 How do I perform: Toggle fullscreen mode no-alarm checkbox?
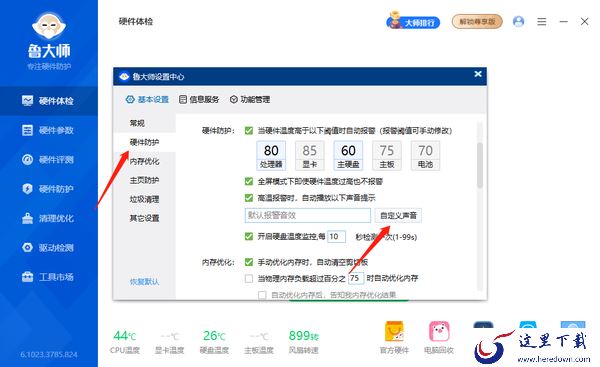pos(249,181)
